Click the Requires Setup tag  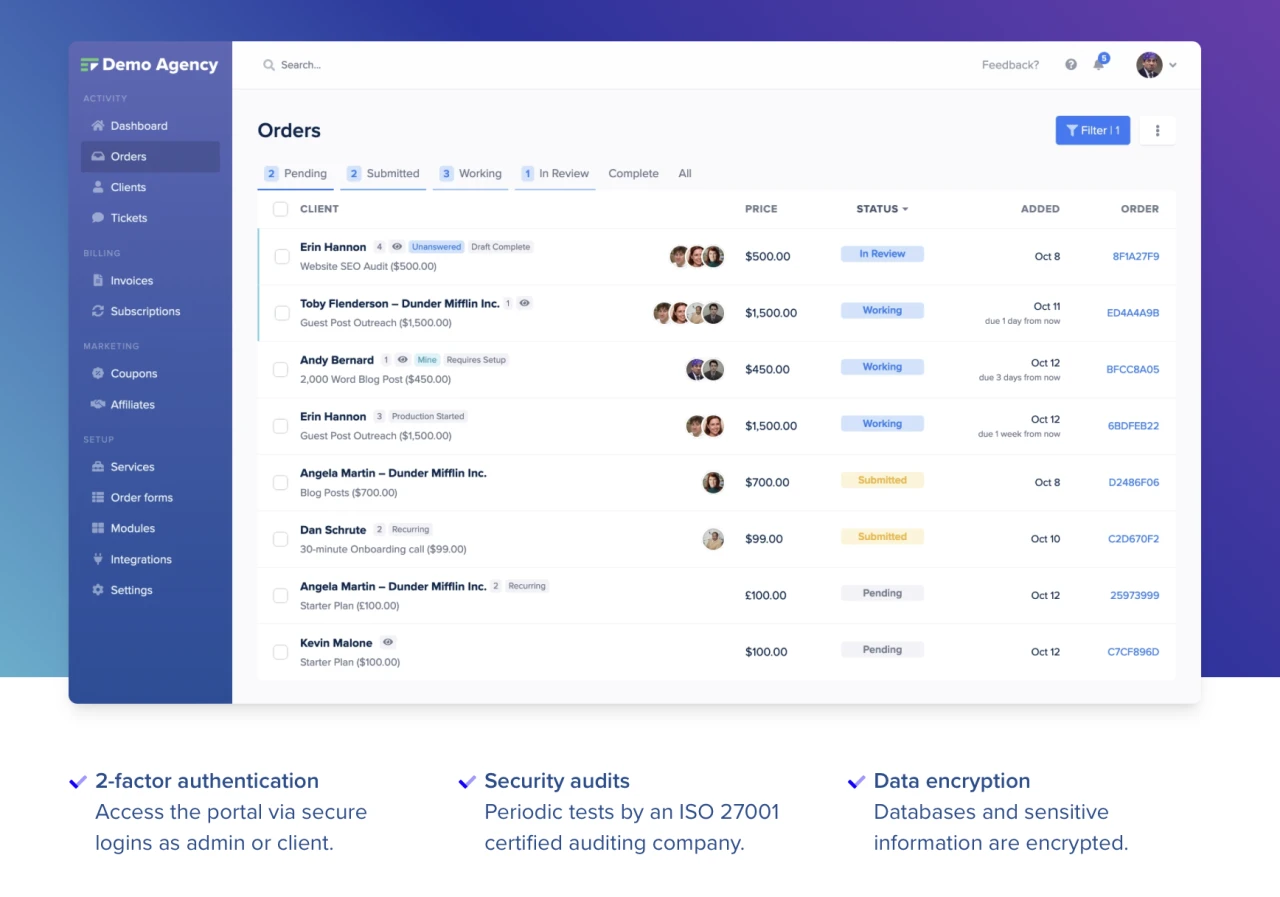click(x=476, y=360)
